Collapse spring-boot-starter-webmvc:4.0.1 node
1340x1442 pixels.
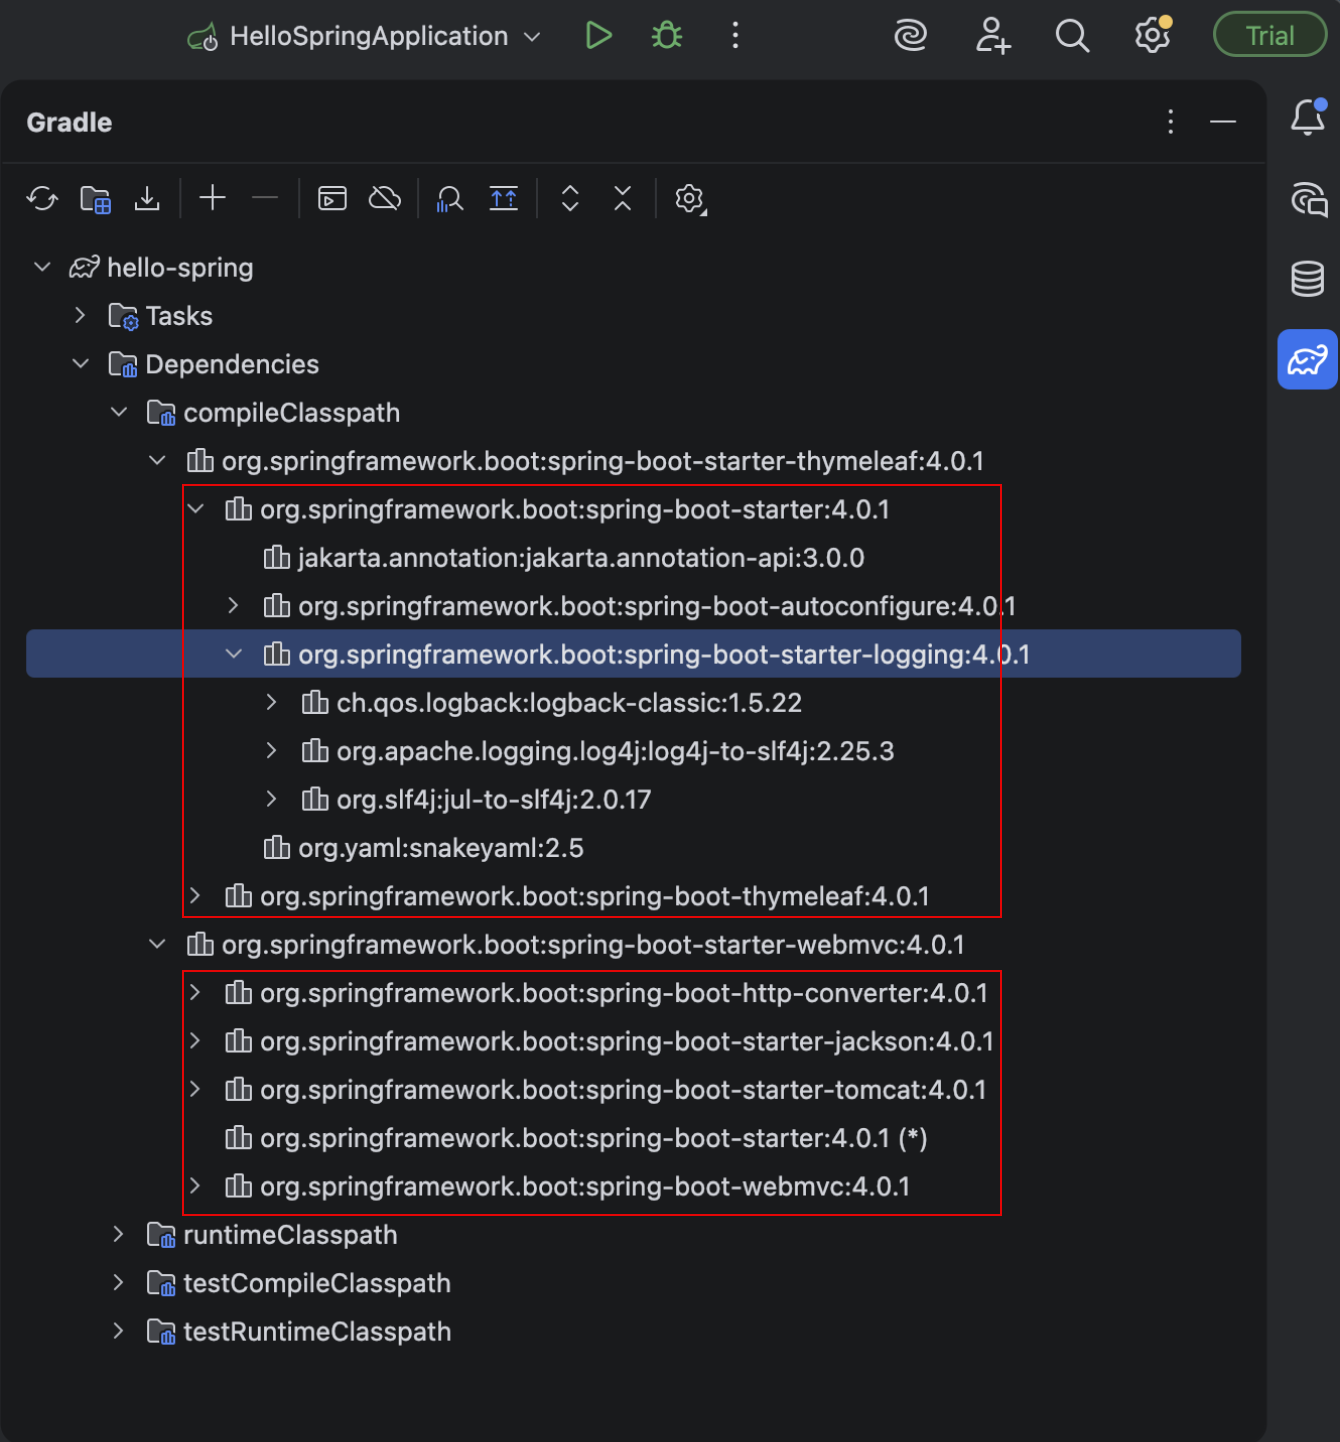pyautogui.click(x=157, y=944)
